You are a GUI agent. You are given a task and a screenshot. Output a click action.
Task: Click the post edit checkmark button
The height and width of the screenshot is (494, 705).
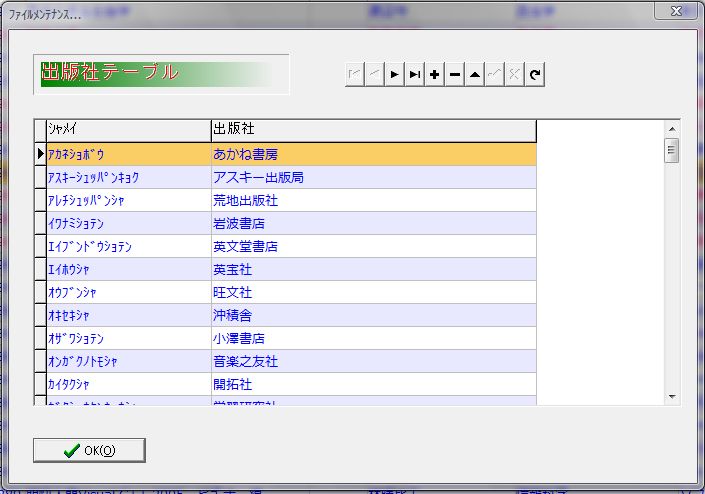pyautogui.click(x=495, y=75)
